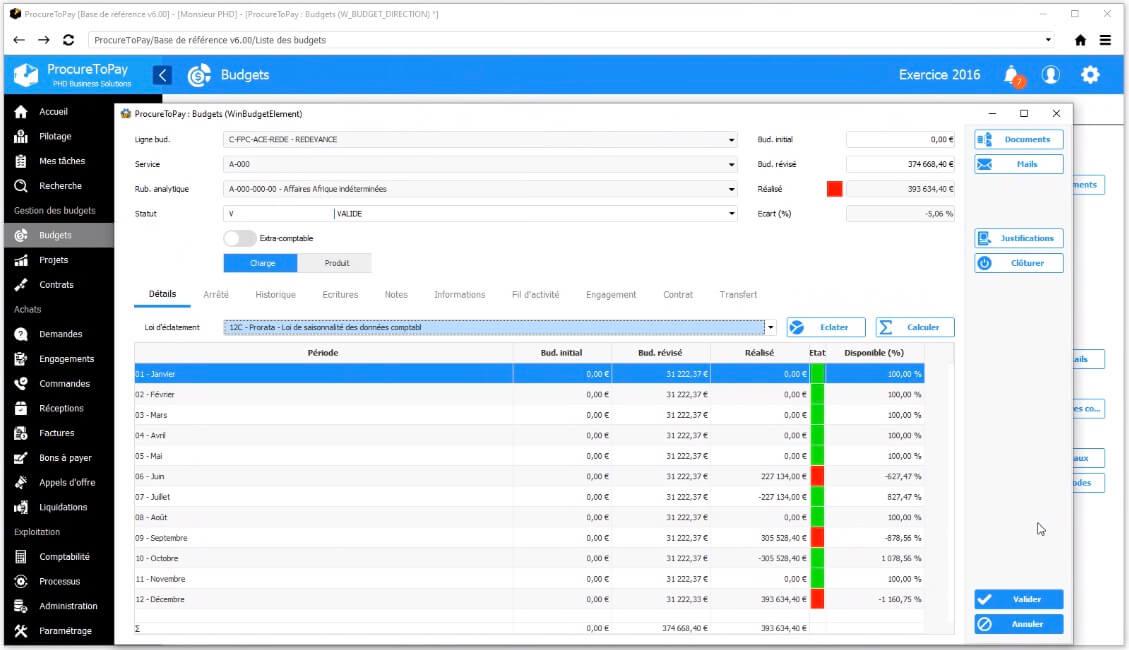Click the notification bell icon
Image resolution: width=1129 pixels, height=650 pixels.
1012,75
